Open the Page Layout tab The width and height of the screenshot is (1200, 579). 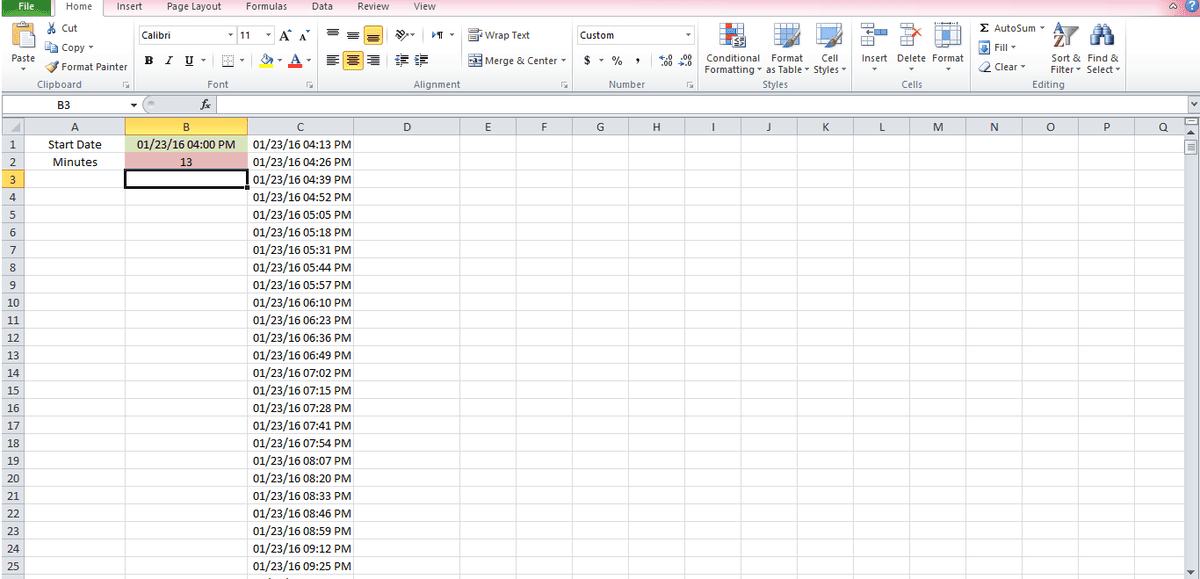click(x=194, y=7)
